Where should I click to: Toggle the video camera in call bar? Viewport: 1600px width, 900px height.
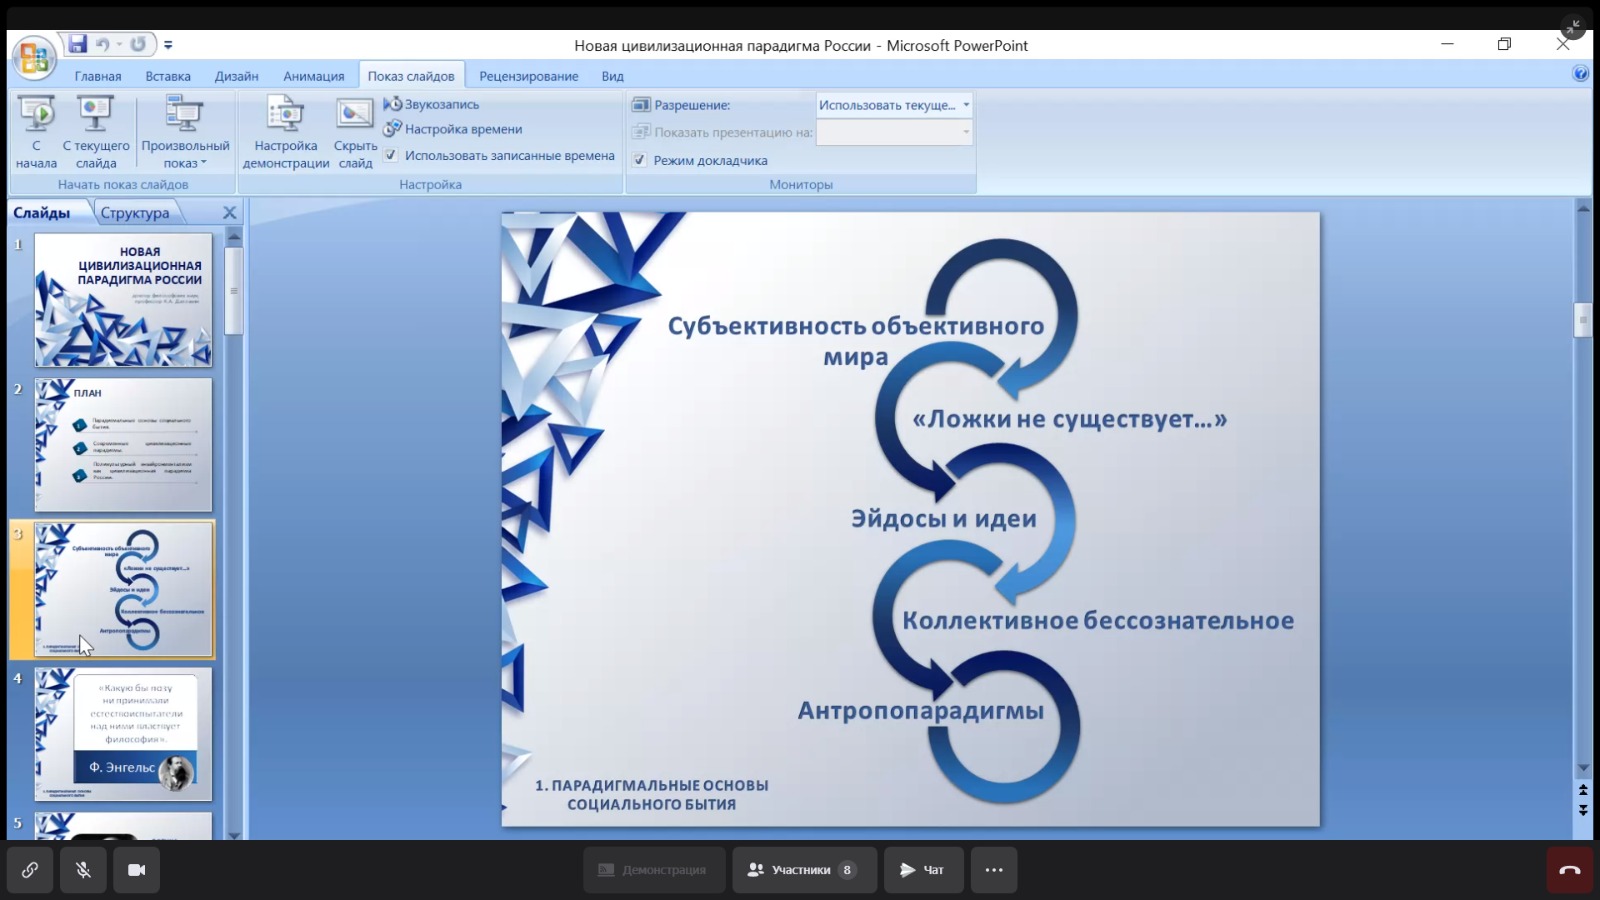tap(137, 870)
